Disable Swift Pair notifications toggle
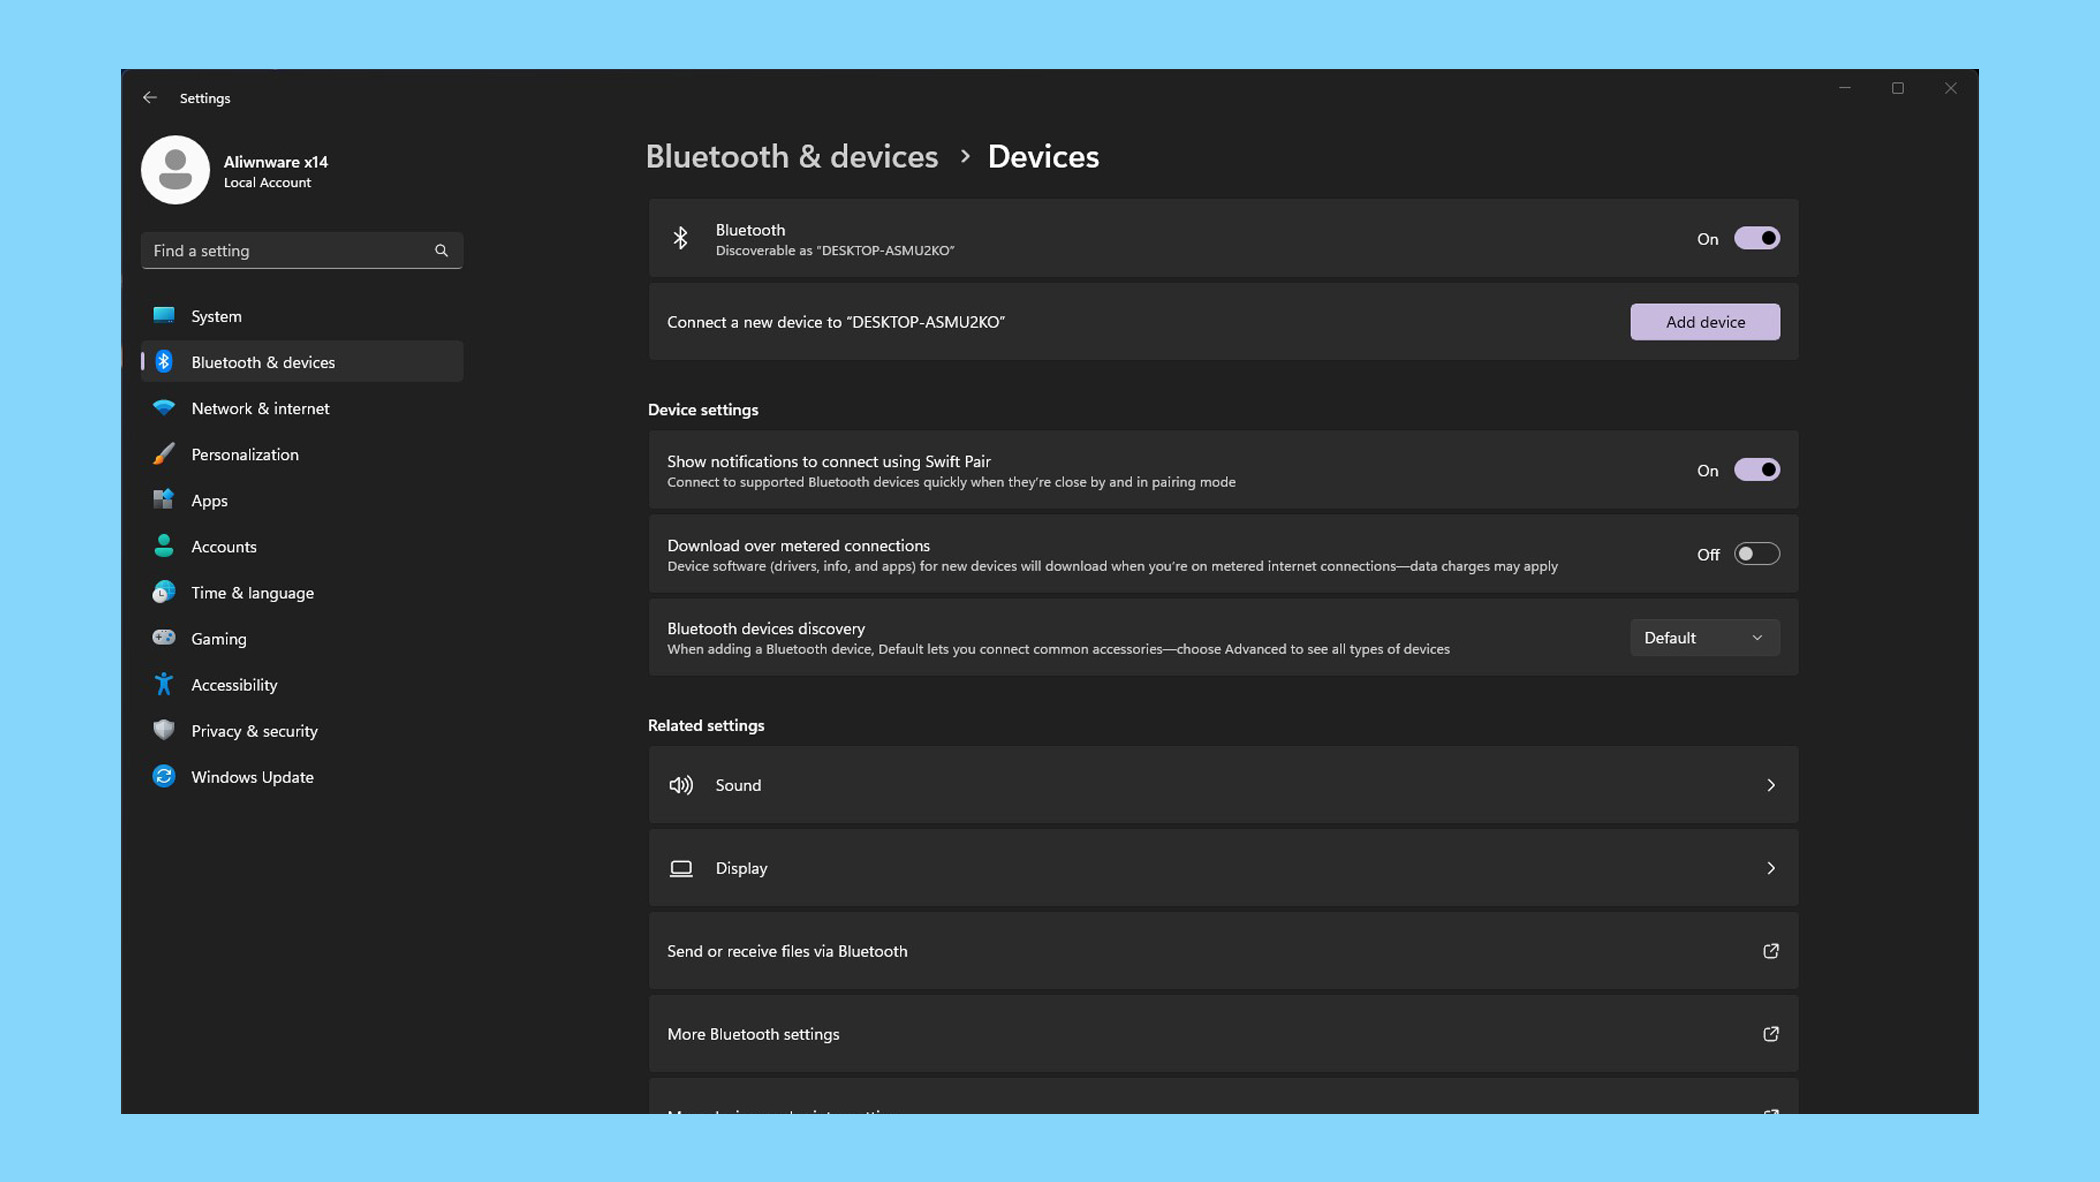 (1757, 470)
